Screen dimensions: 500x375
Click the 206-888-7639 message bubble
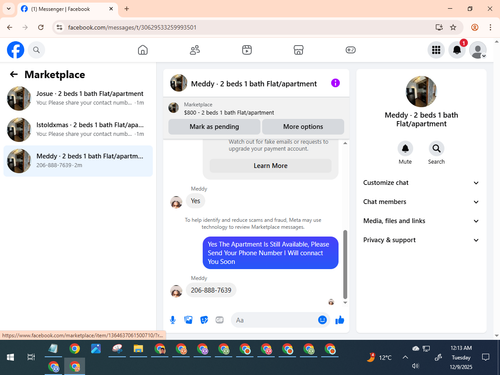pyautogui.click(x=211, y=290)
